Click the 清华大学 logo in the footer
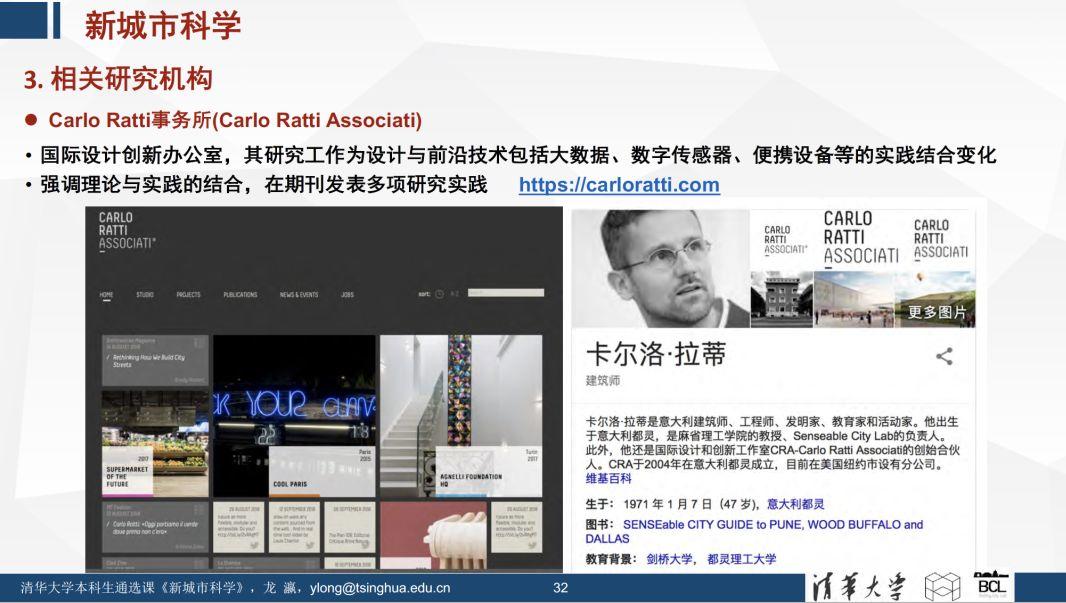This screenshot has height=603, width=1066. coord(858,587)
